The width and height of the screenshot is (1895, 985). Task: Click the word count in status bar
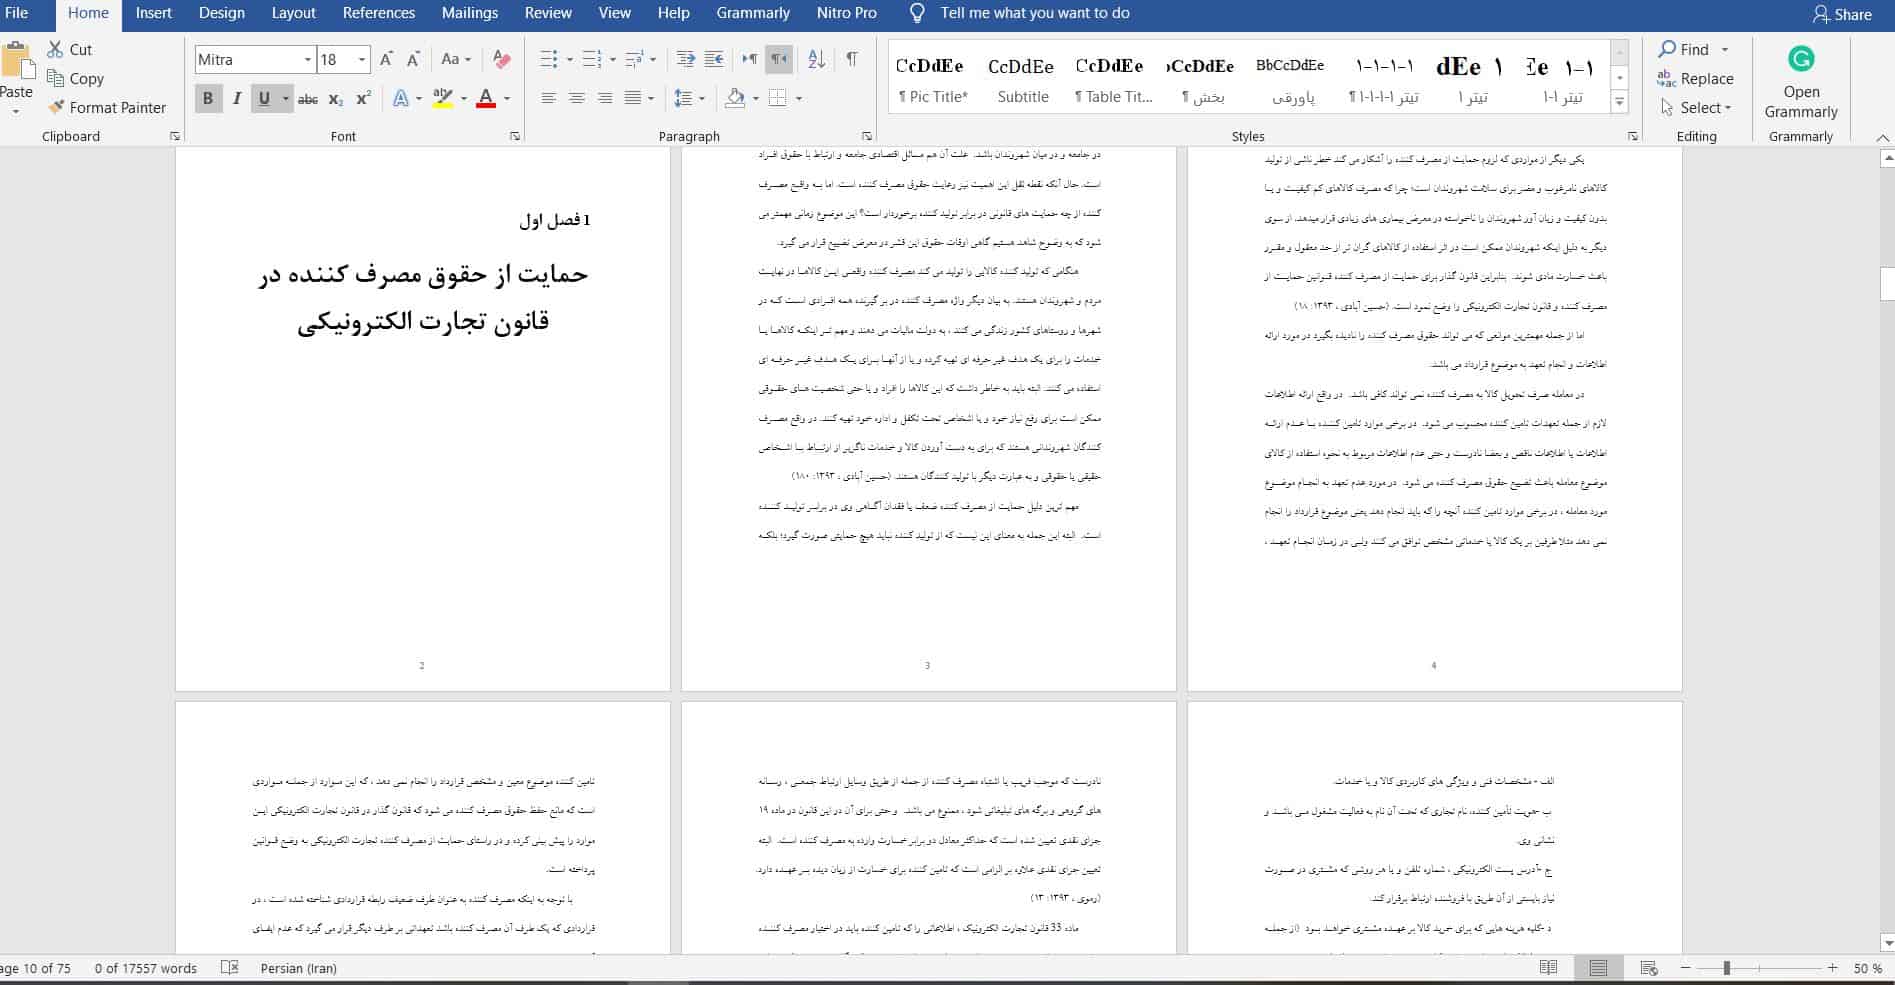(146, 968)
